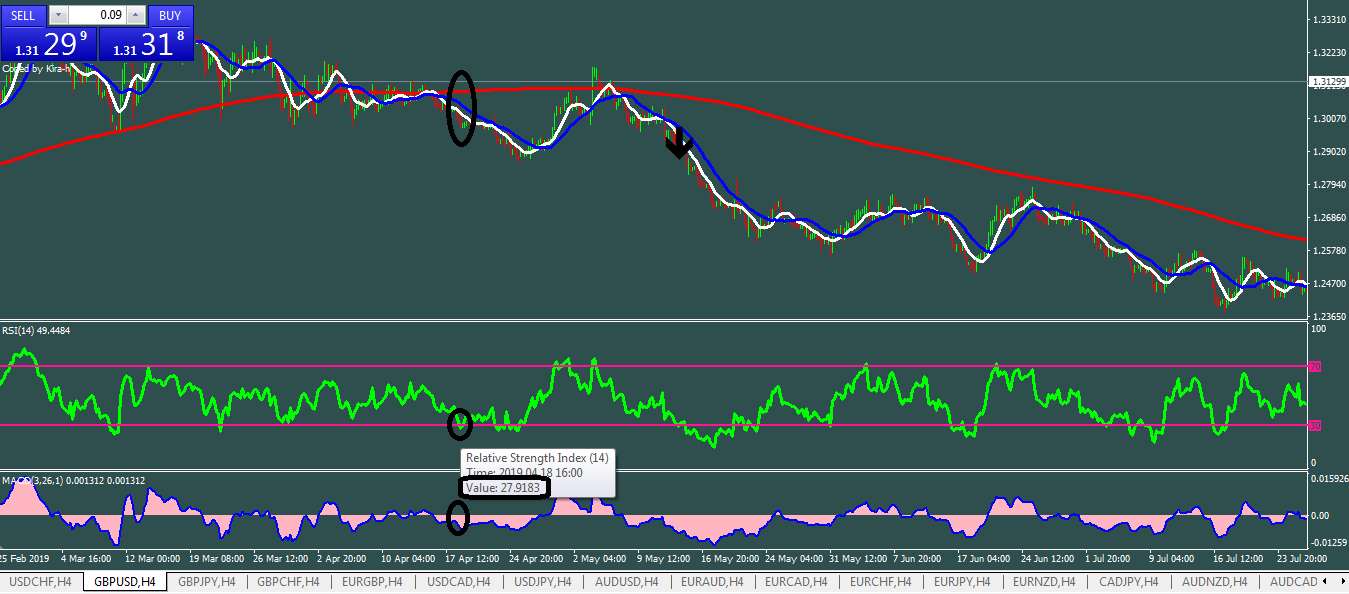Click the RSI 70 level label
The height and width of the screenshot is (594, 1349).
(x=1315, y=367)
